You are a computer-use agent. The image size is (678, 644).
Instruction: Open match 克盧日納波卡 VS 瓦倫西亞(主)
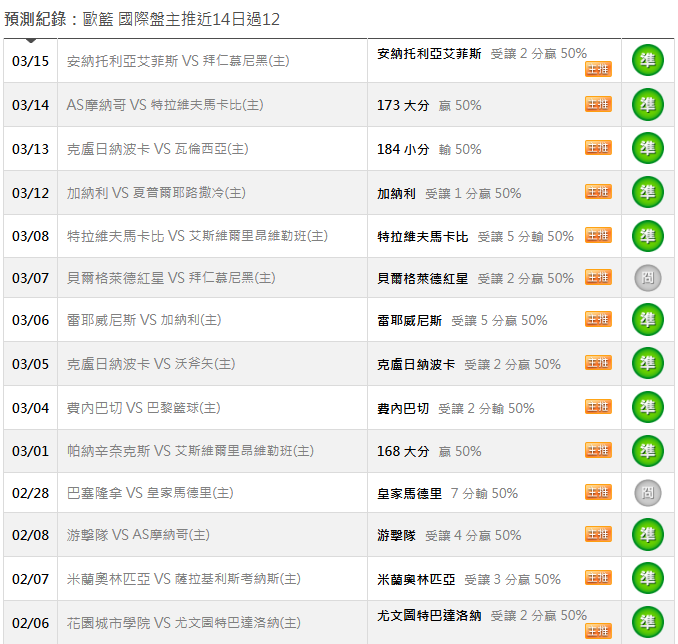pos(157,149)
